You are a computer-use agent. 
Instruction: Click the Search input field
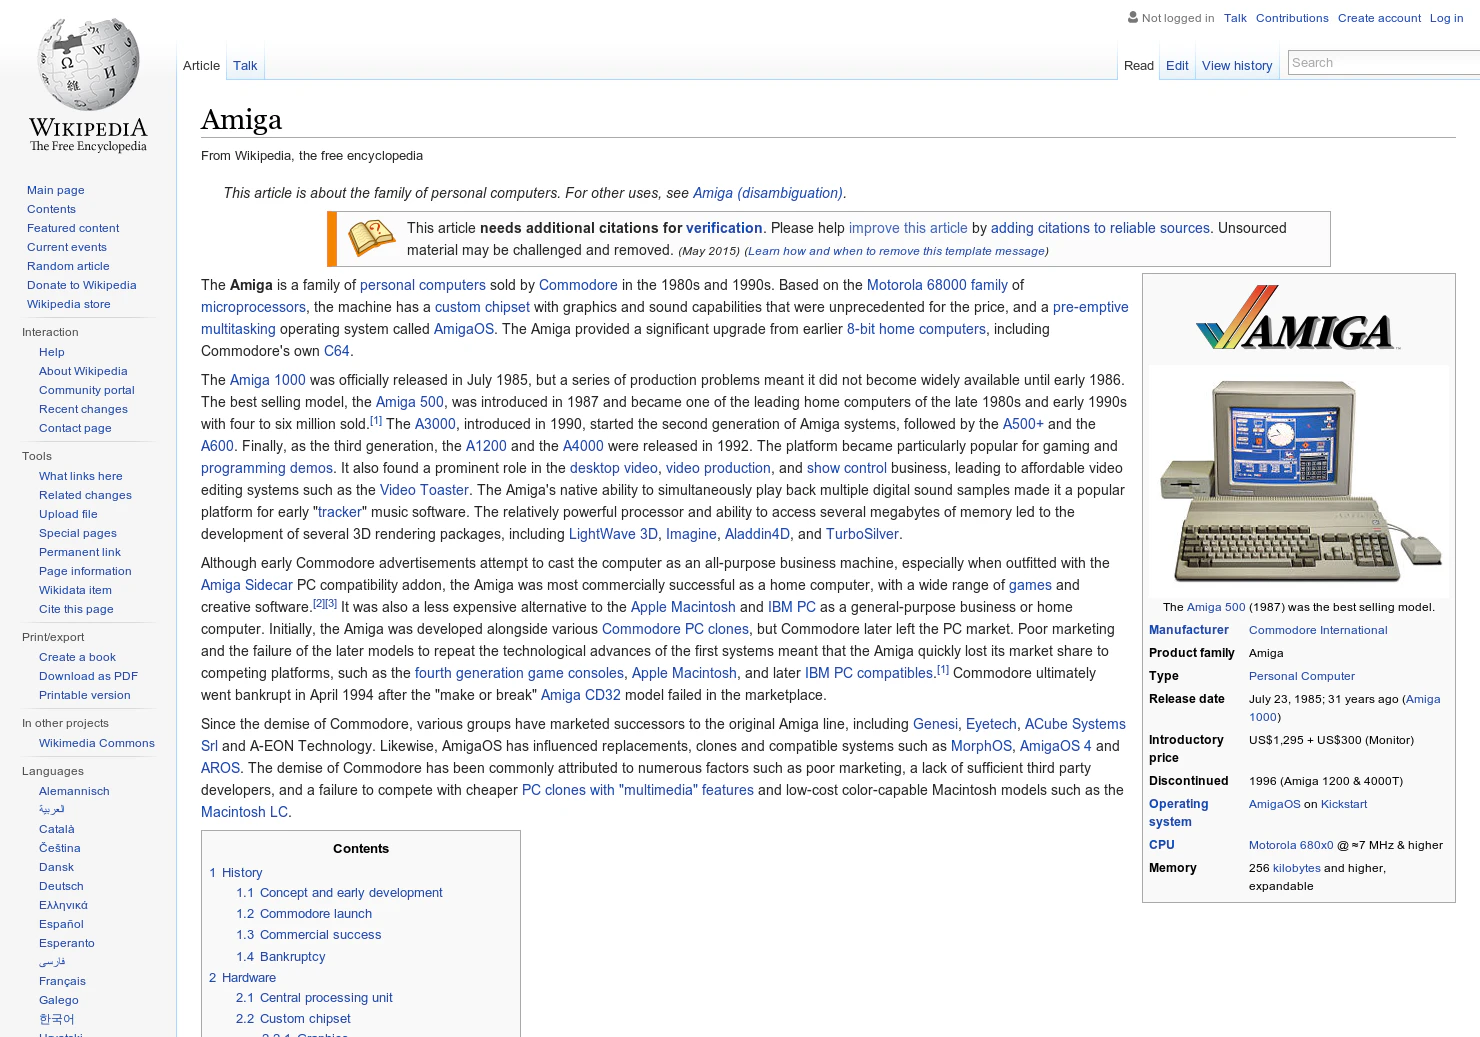coord(1385,63)
